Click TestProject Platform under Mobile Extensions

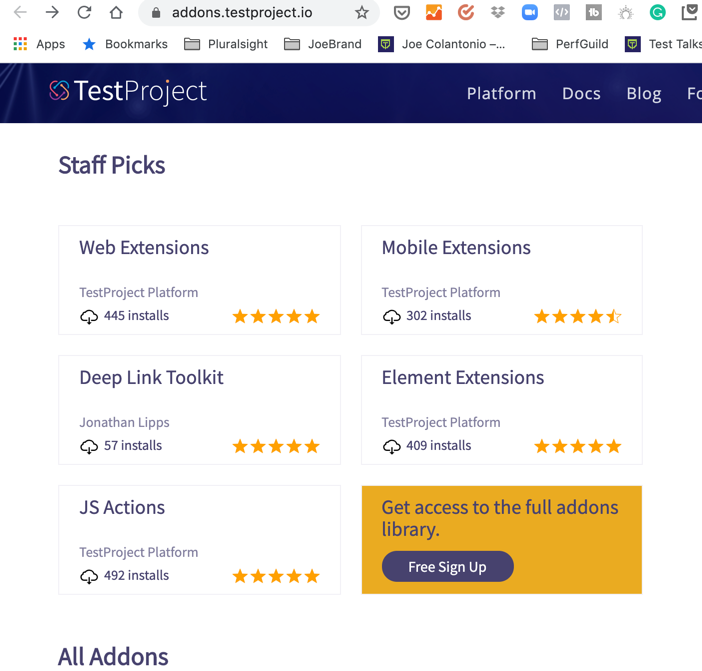click(x=441, y=292)
